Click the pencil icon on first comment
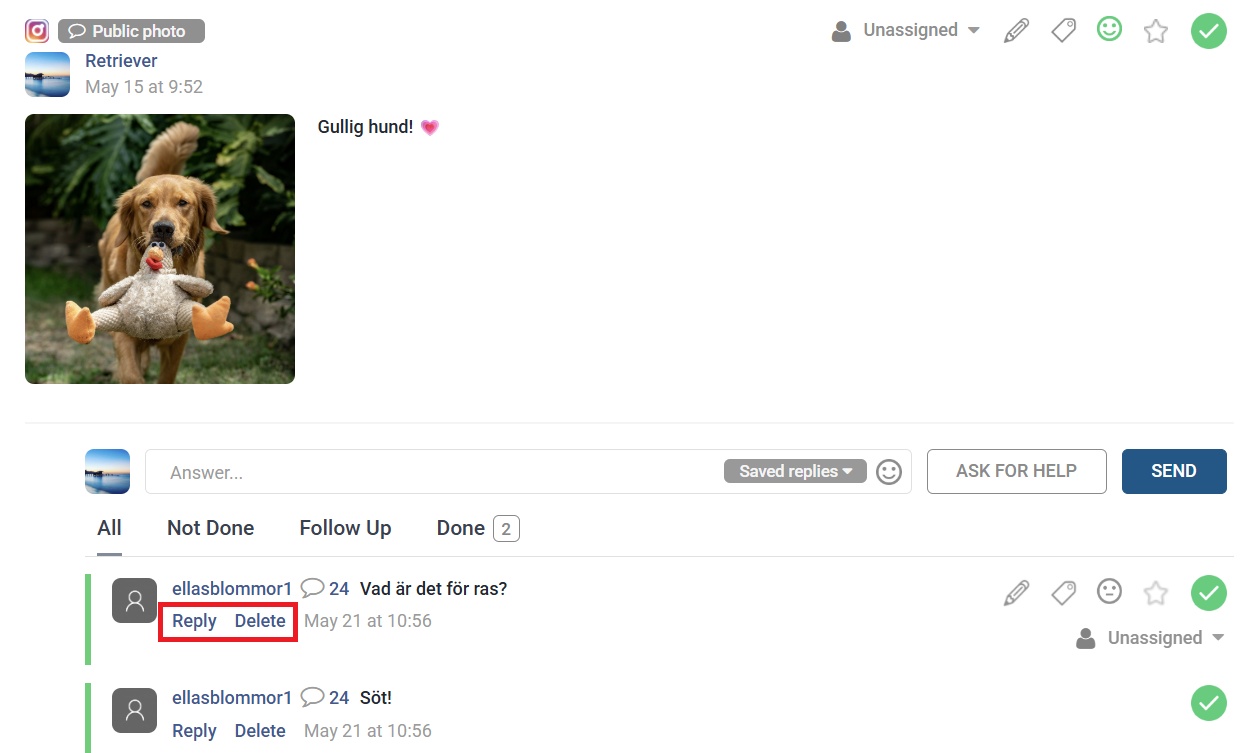1248x753 pixels. 1016,593
